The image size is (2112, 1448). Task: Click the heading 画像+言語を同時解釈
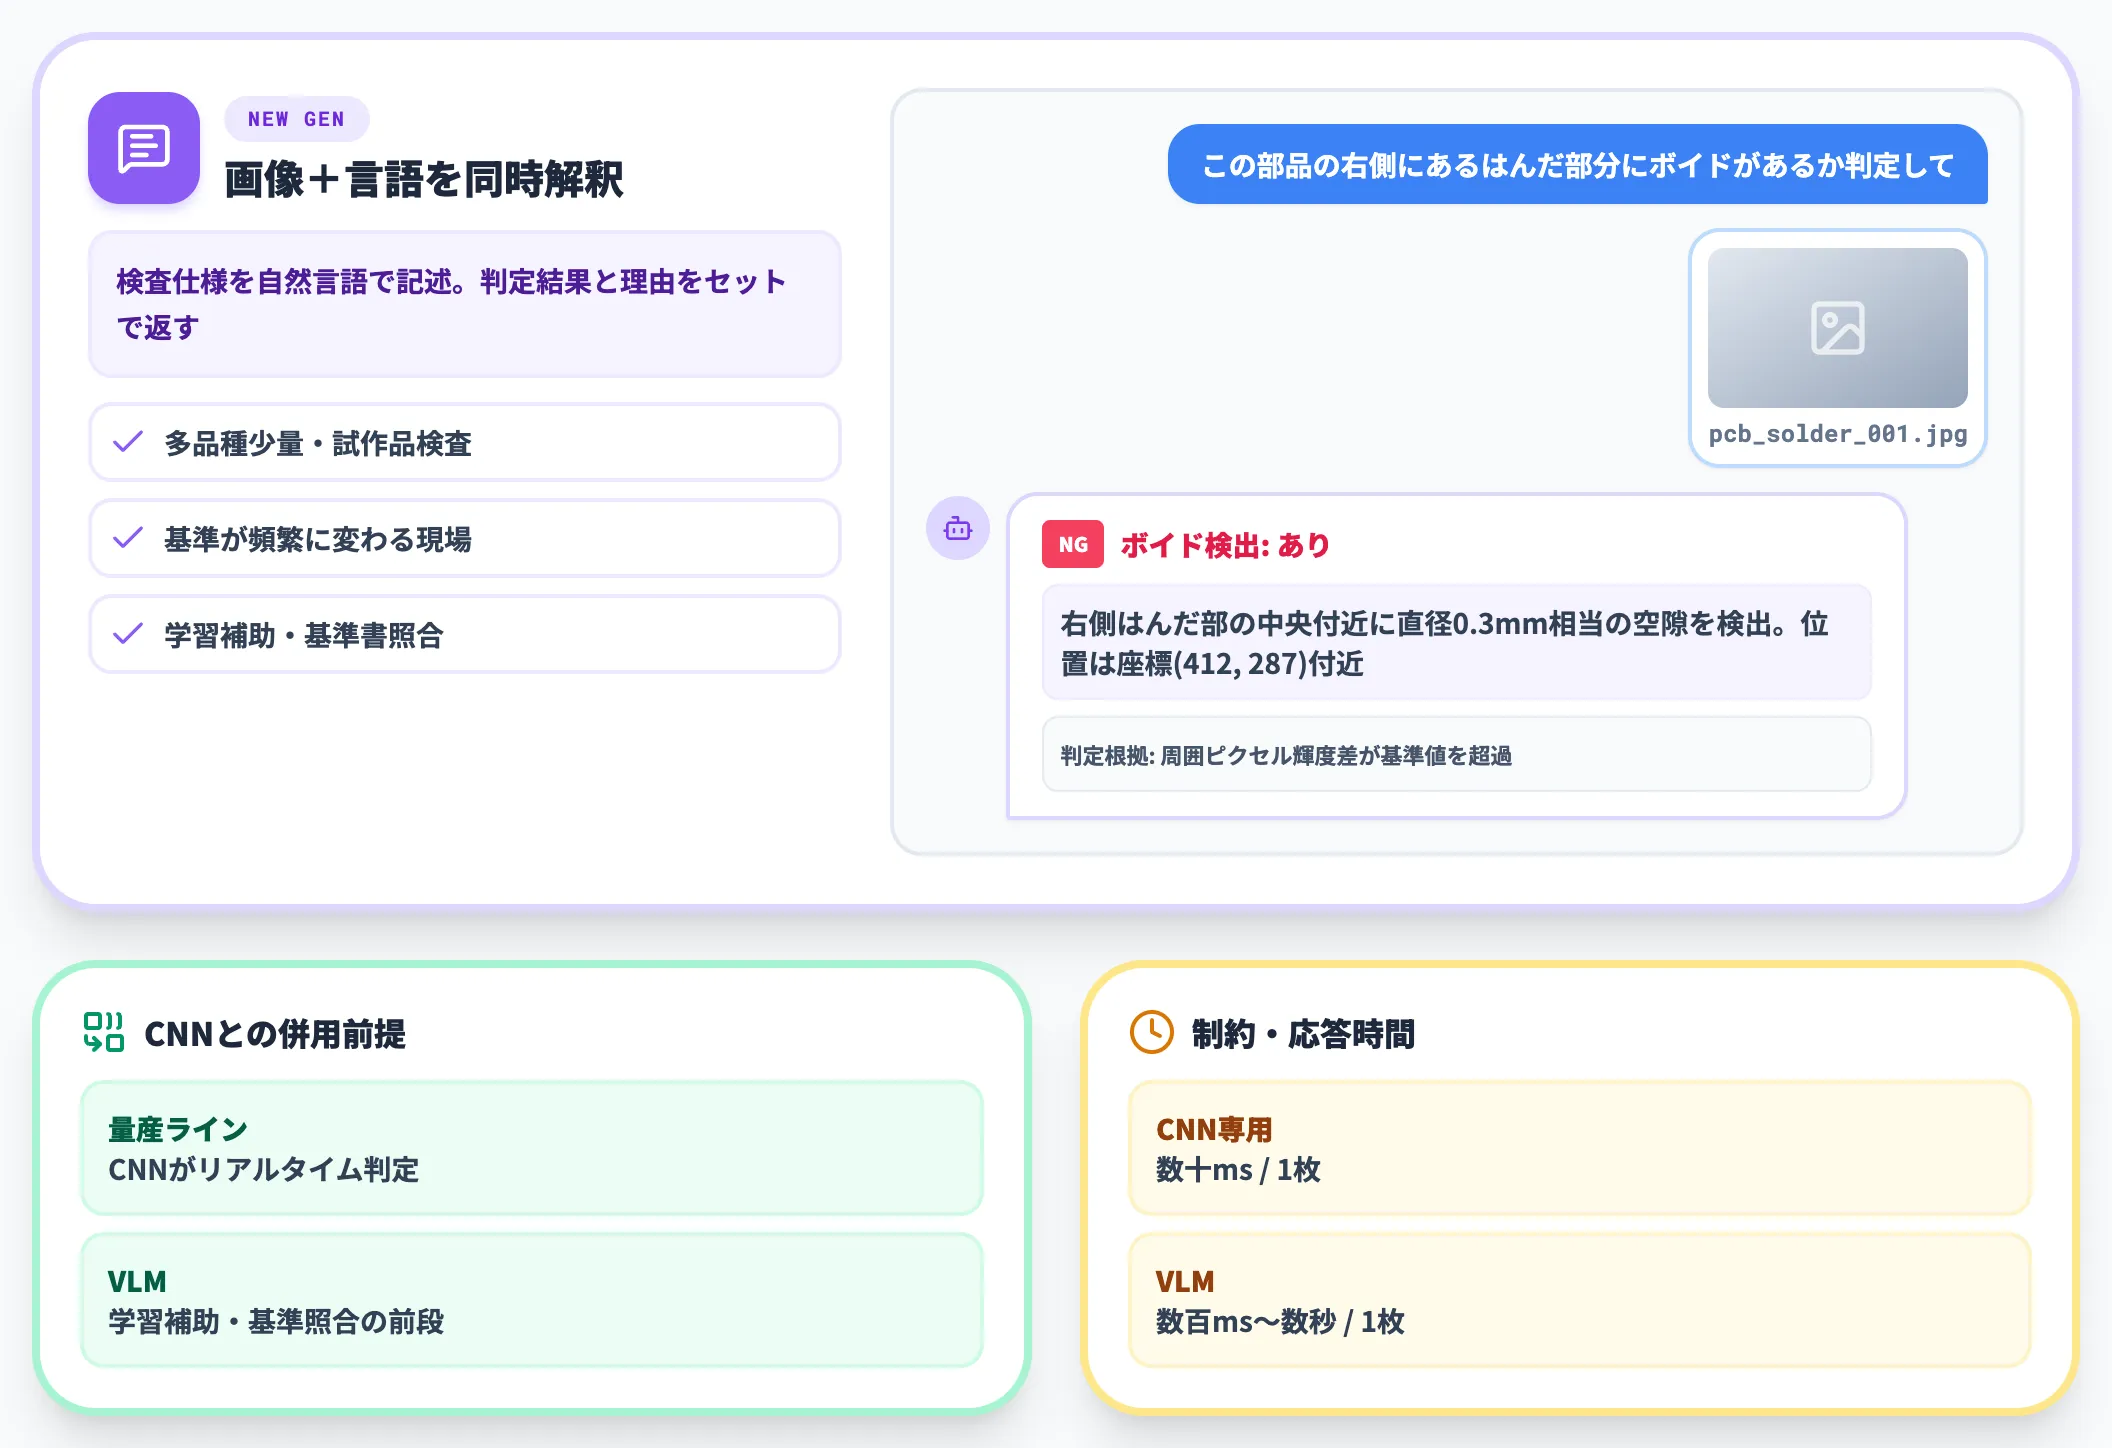click(424, 180)
